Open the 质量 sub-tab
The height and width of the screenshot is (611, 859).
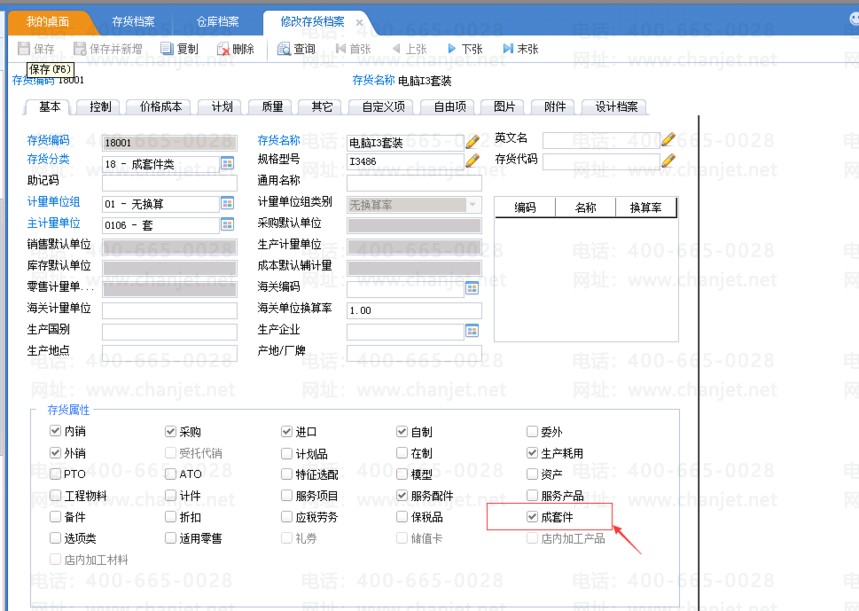272,107
